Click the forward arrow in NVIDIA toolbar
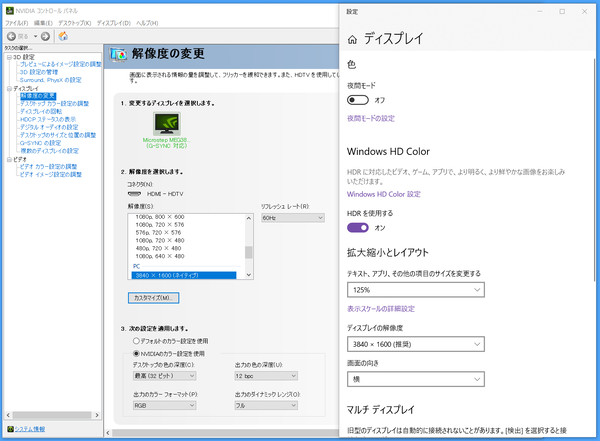The image size is (600, 441). point(46,36)
